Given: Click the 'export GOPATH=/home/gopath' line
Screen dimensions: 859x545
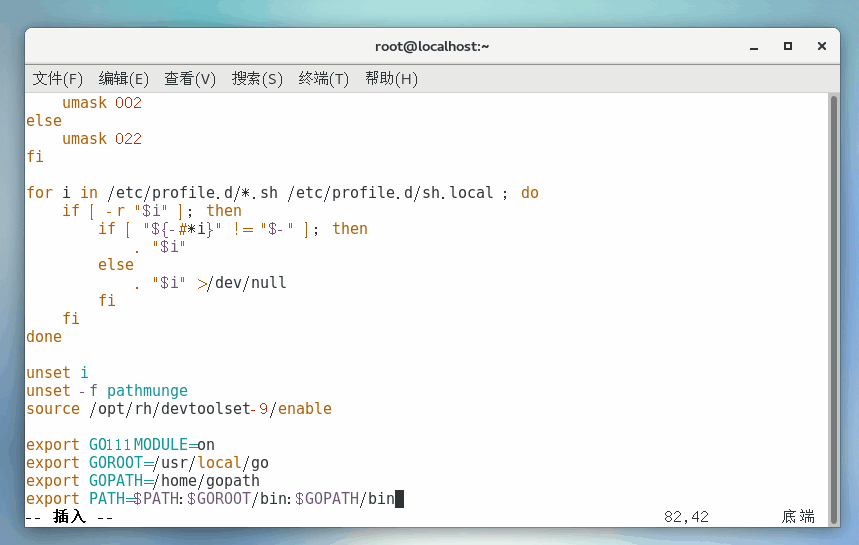Looking at the screenshot, I should point(143,481).
